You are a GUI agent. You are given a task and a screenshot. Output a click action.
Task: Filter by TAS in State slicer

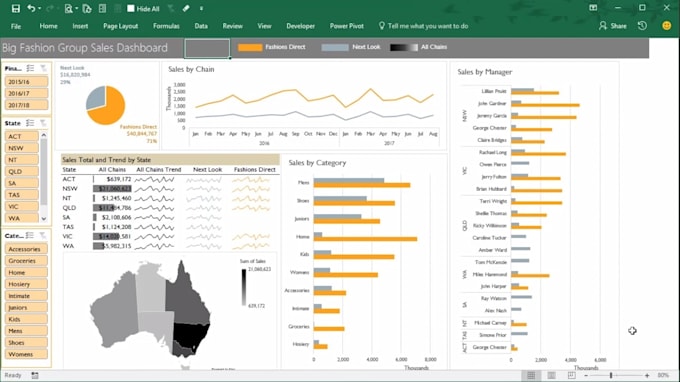[22, 195]
